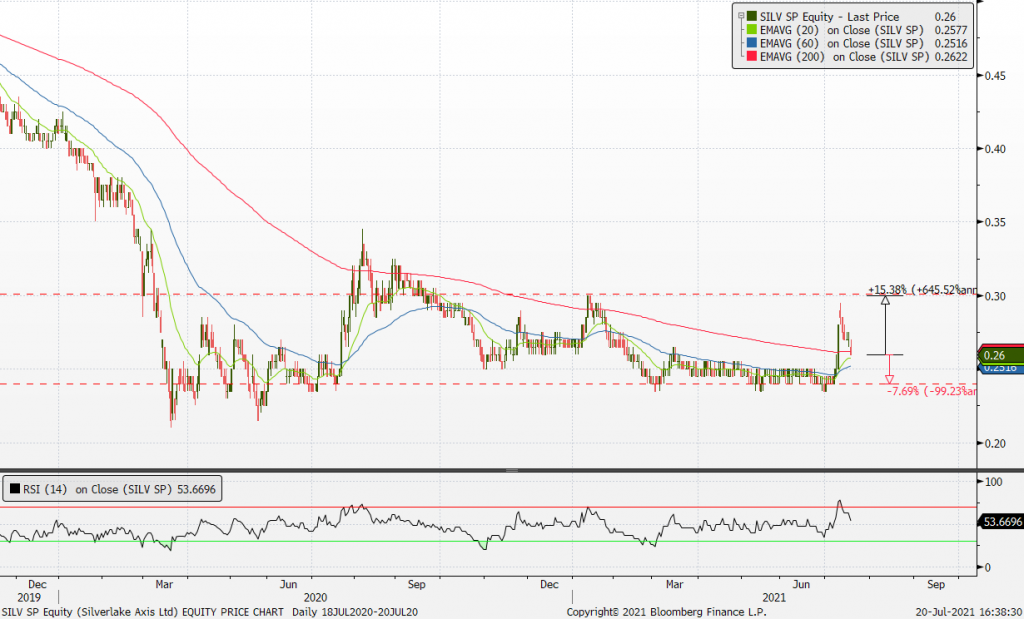This screenshot has width=1024, height=619.
Task: Click the 20-Jul-2021 16:38:30 timestamp
Action: (x=969, y=612)
